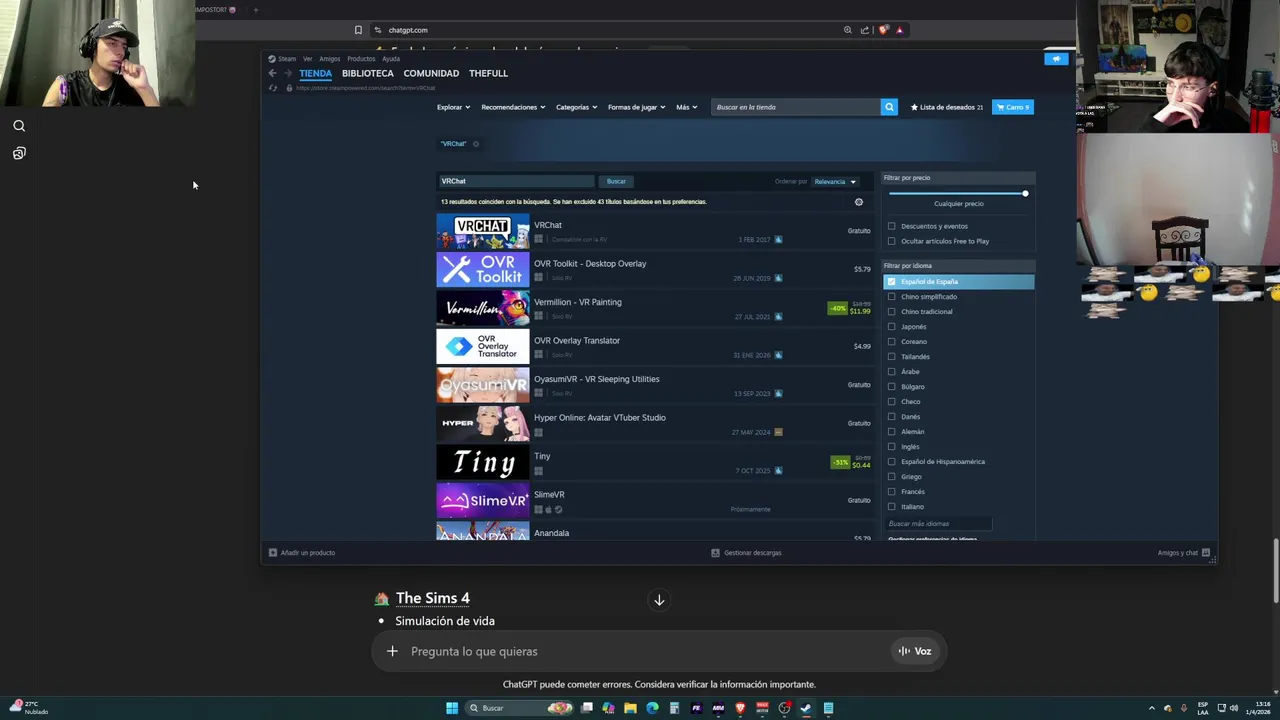This screenshot has height=720, width=1280.
Task: Open Lista de deseados wishlist
Action: (x=946, y=107)
